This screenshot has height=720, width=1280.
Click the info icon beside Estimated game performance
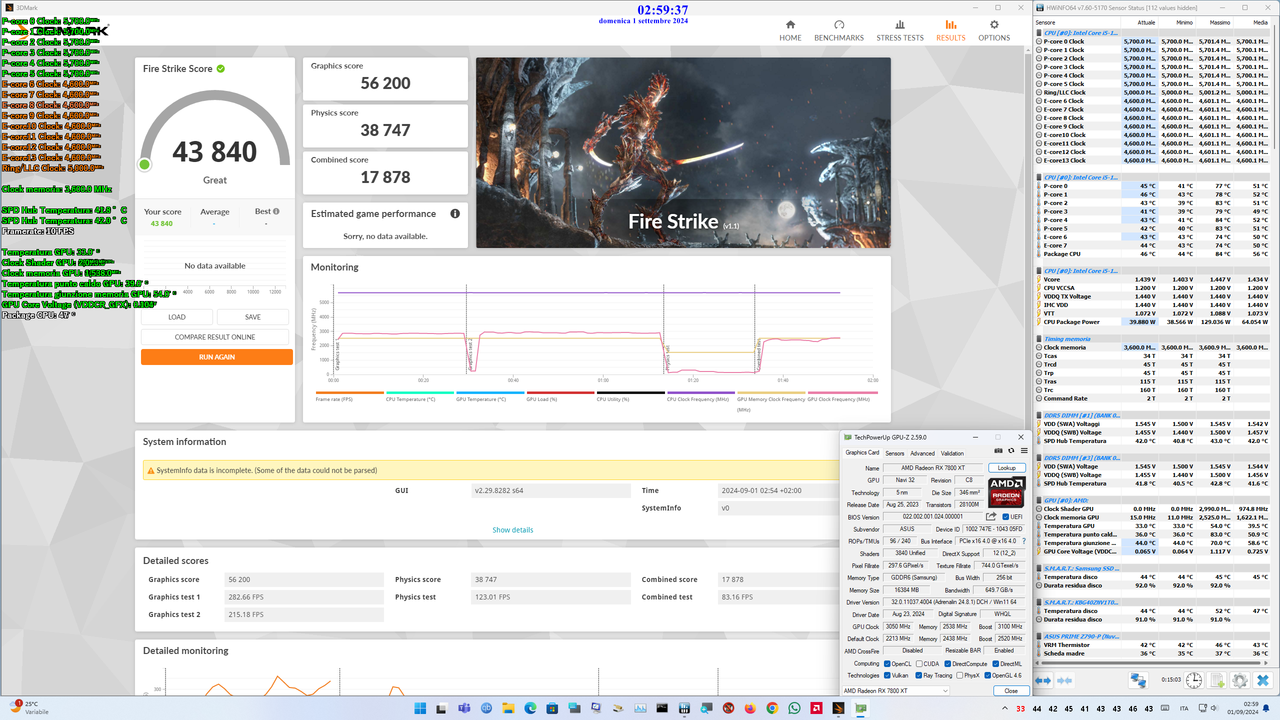click(457, 213)
